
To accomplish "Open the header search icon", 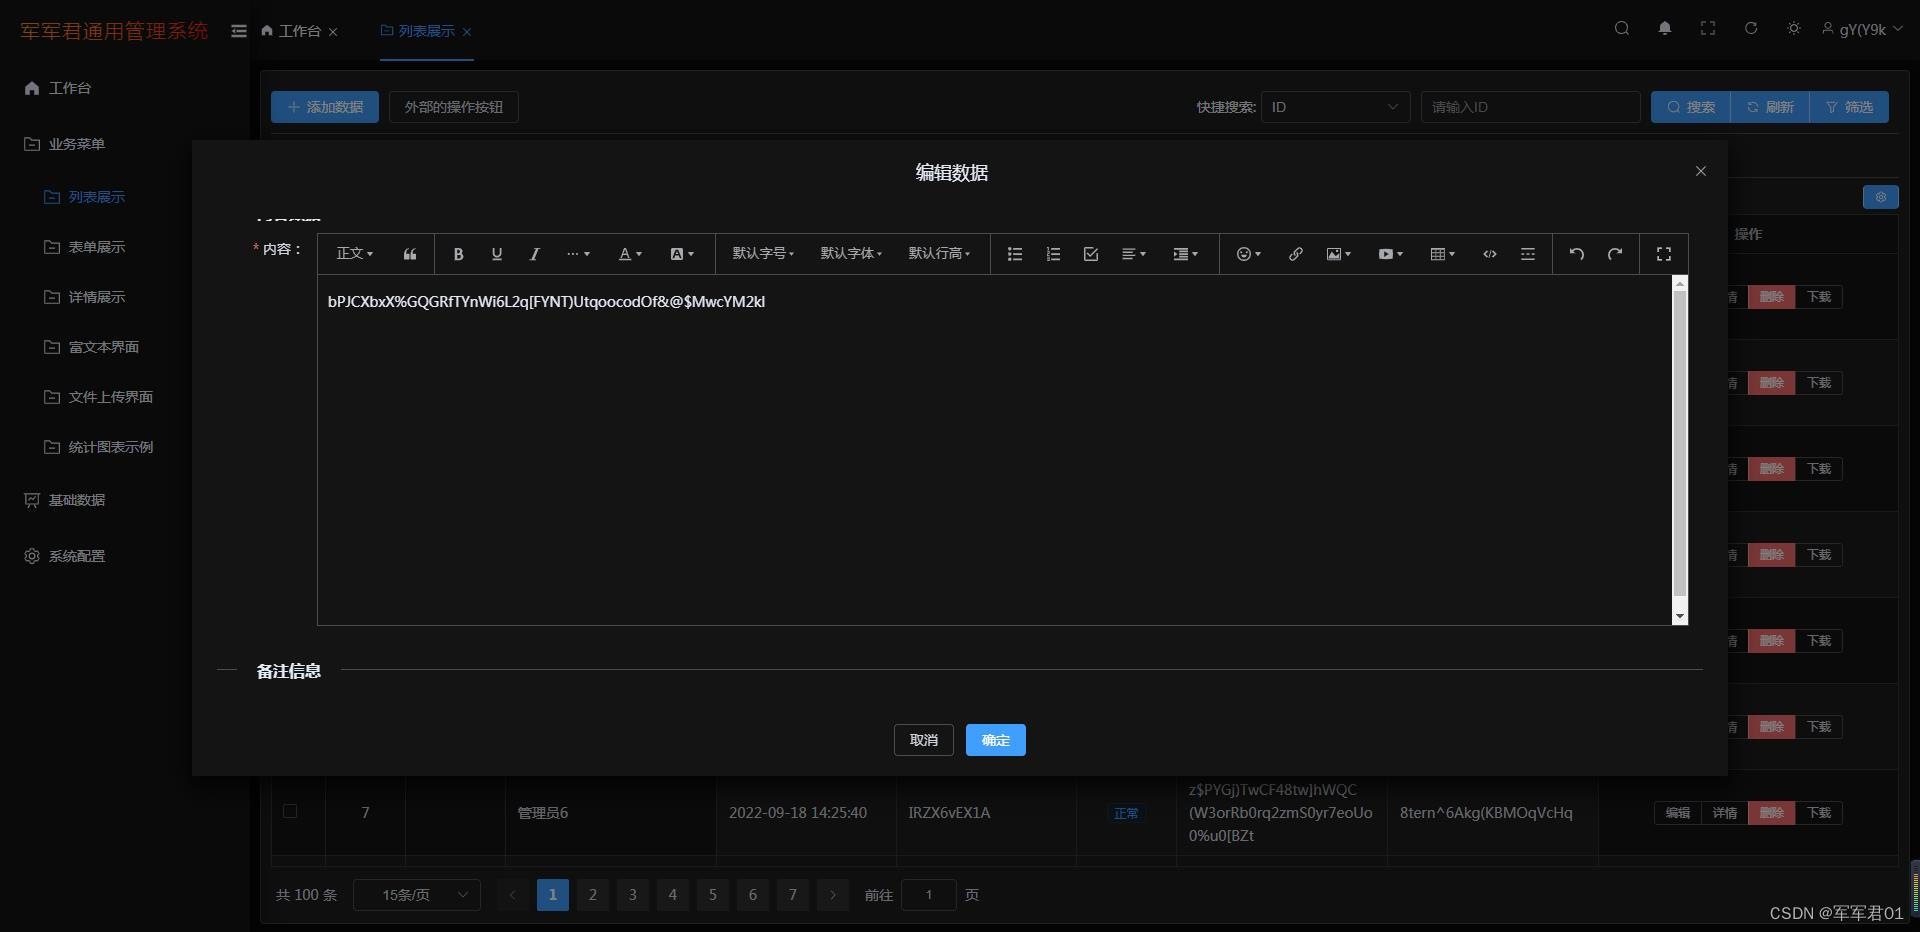I will (x=1621, y=29).
